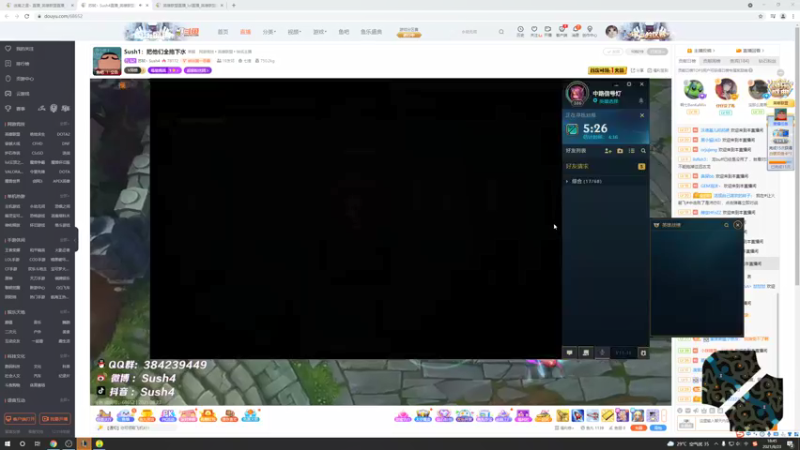Image resolution: width=800 pixels, height=450 pixels.
Task: Open the Windows Start button
Action: click(7, 444)
